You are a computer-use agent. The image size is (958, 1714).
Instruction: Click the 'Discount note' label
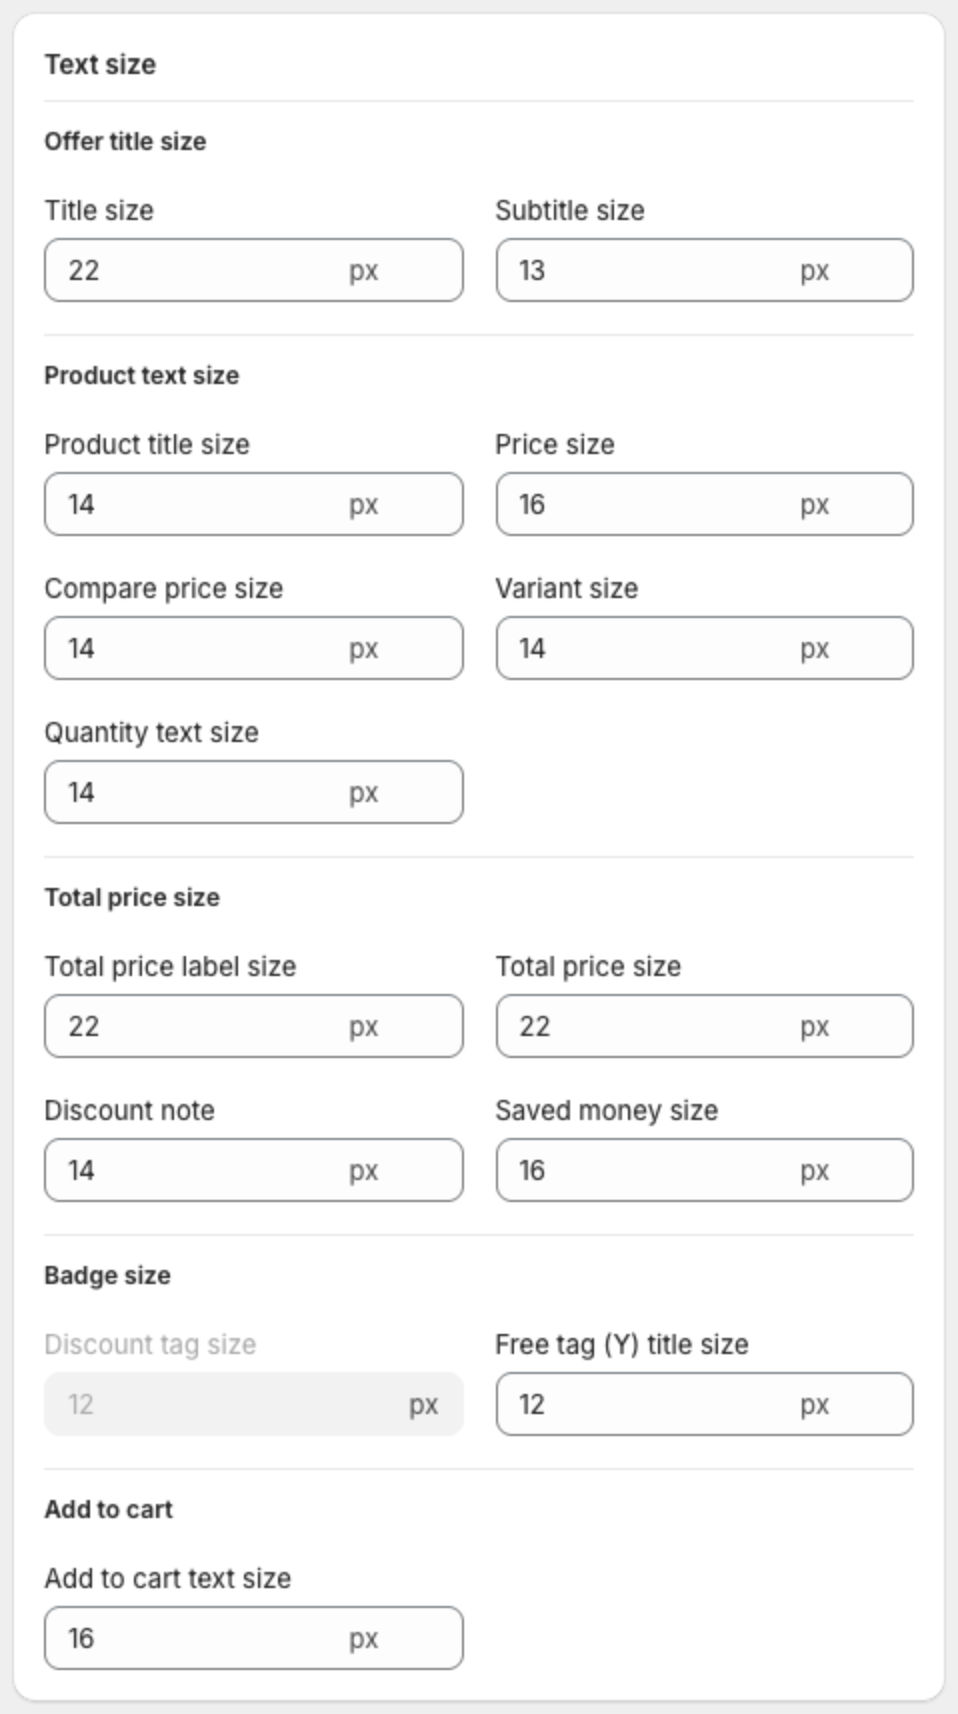(130, 1110)
